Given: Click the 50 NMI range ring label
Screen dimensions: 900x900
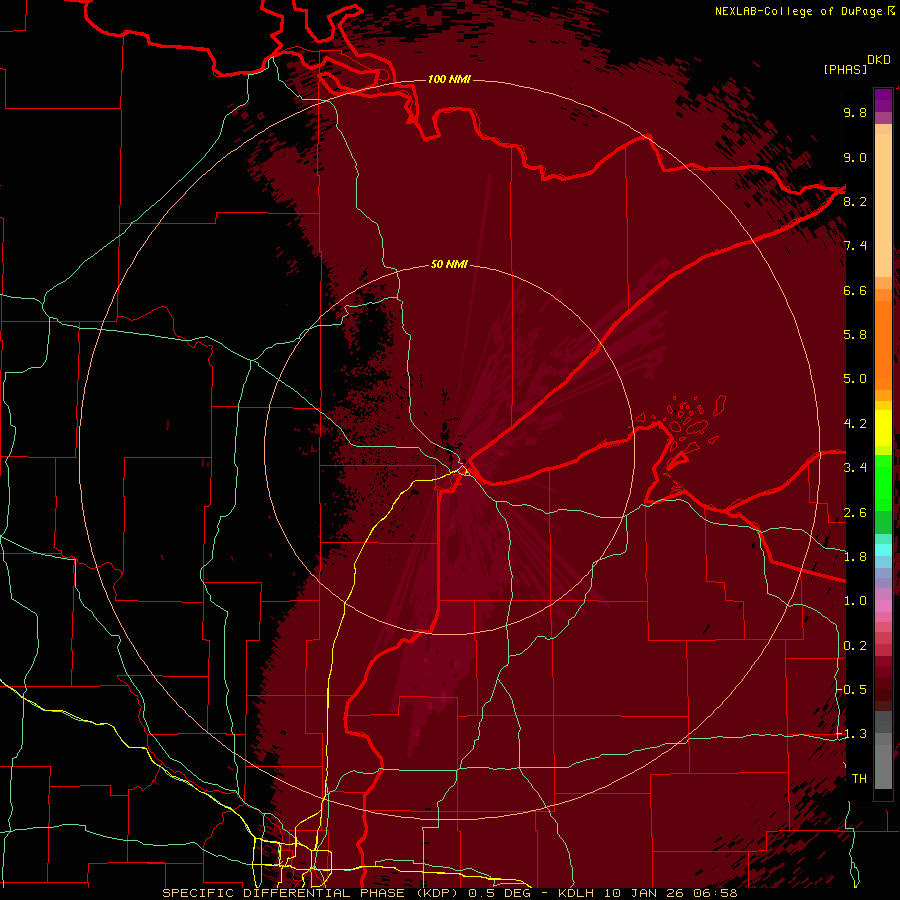Looking at the screenshot, I should point(449,265).
